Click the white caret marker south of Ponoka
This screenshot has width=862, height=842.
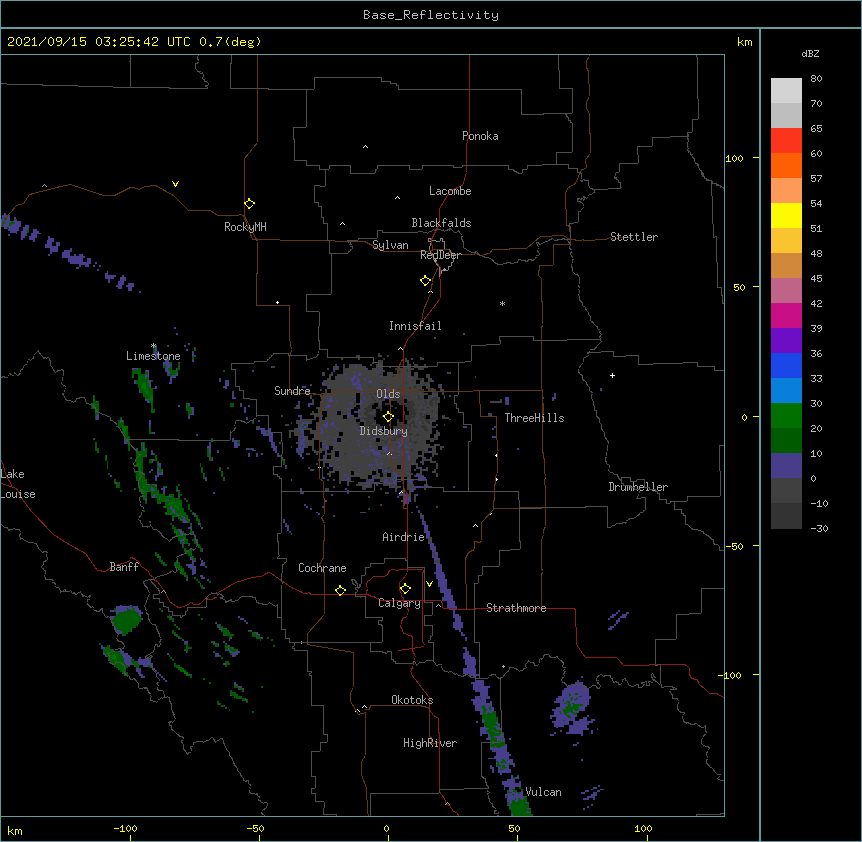365,147
